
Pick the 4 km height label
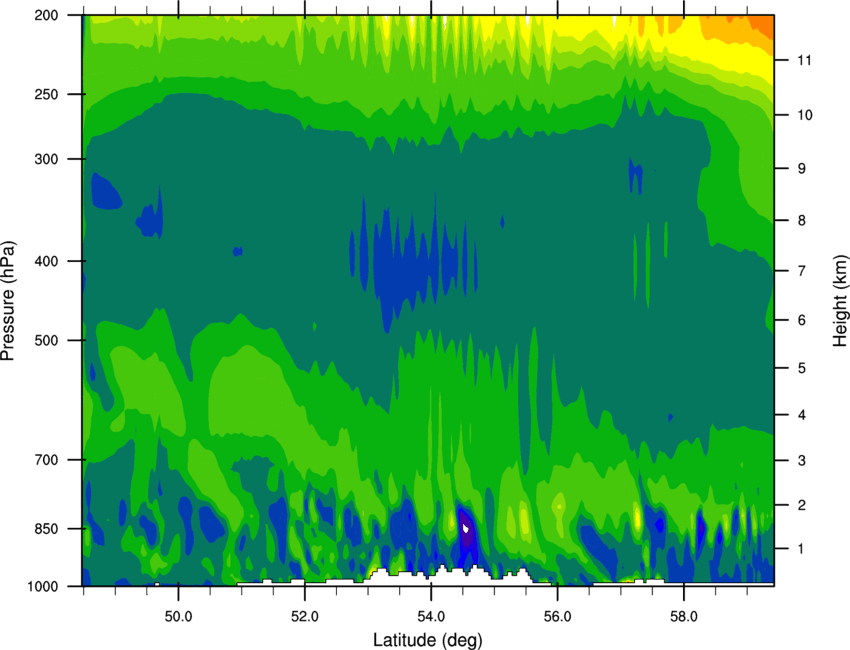pos(801,415)
